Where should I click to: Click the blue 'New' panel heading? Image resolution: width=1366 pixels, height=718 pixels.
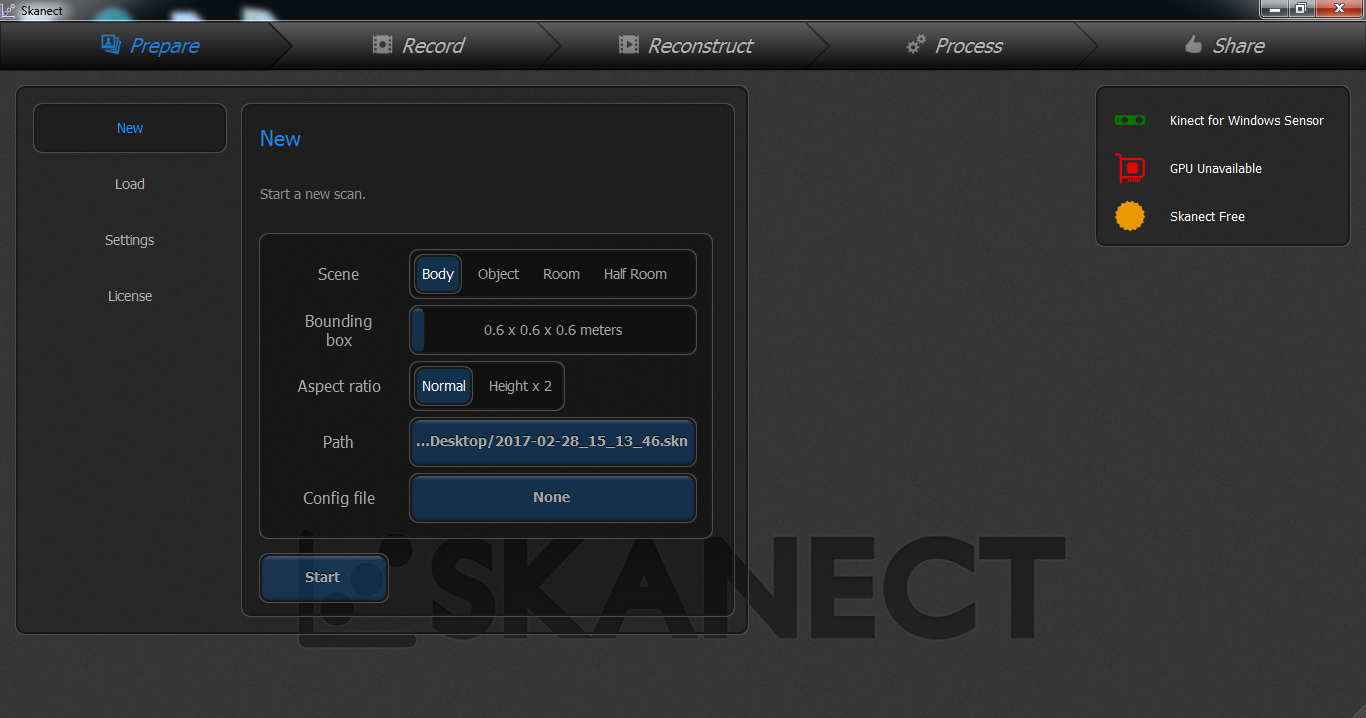tap(280, 139)
